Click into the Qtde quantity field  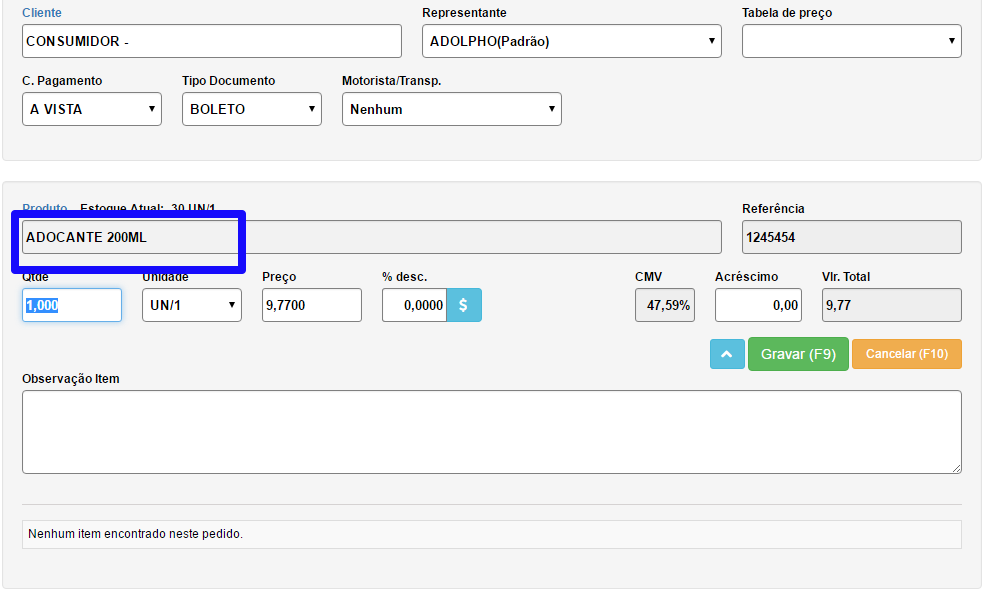click(x=71, y=305)
